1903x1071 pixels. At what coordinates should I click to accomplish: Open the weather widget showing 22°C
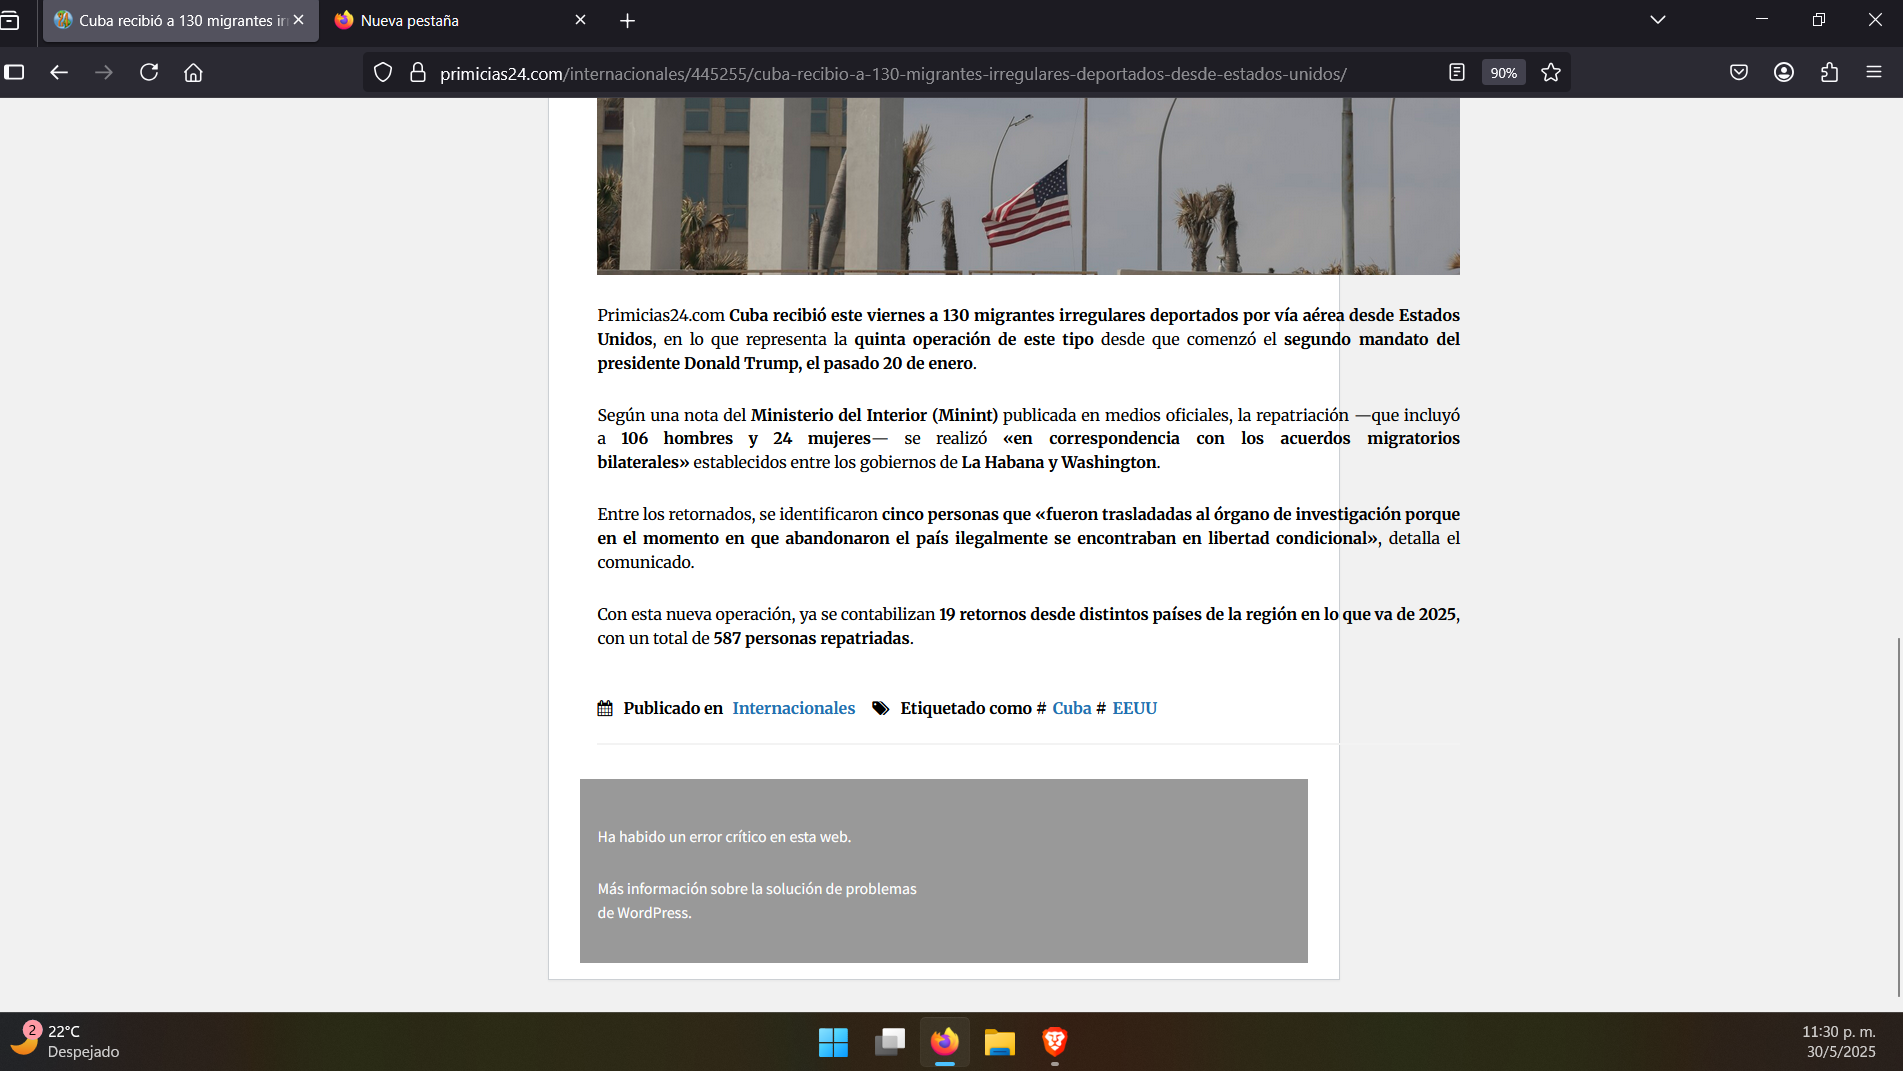coord(65,1042)
